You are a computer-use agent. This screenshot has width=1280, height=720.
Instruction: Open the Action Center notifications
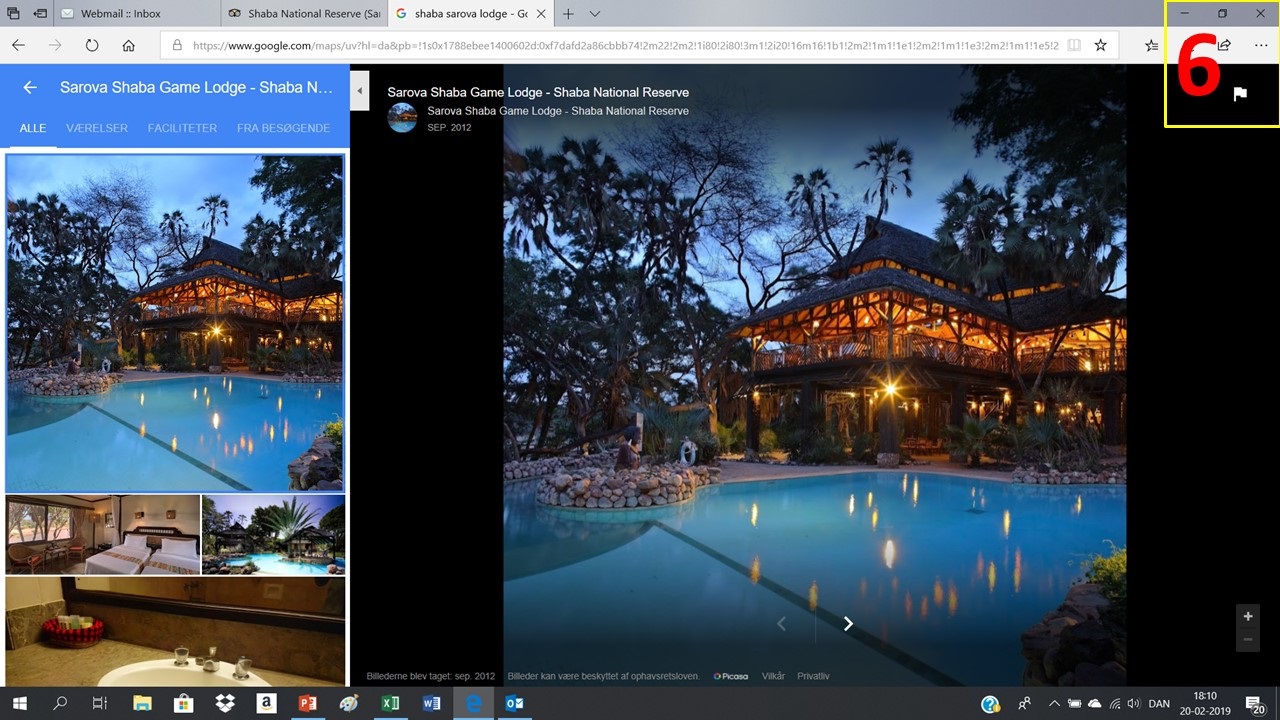(1256, 704)
